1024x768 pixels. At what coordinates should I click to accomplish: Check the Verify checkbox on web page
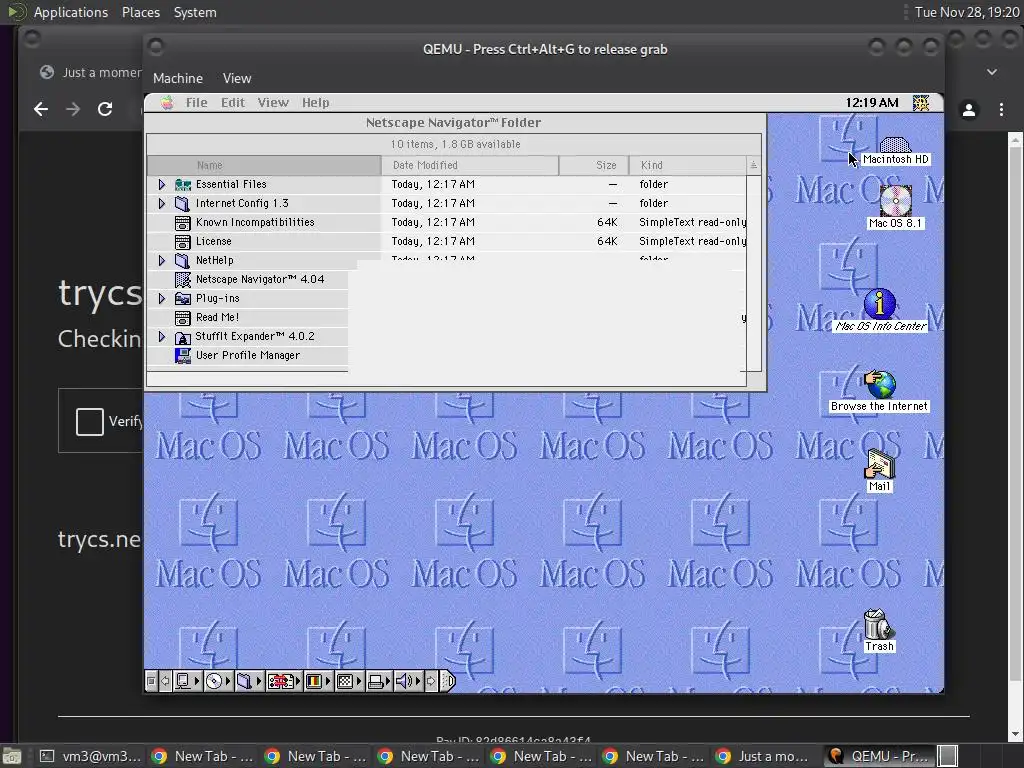(x=90, y=421)
